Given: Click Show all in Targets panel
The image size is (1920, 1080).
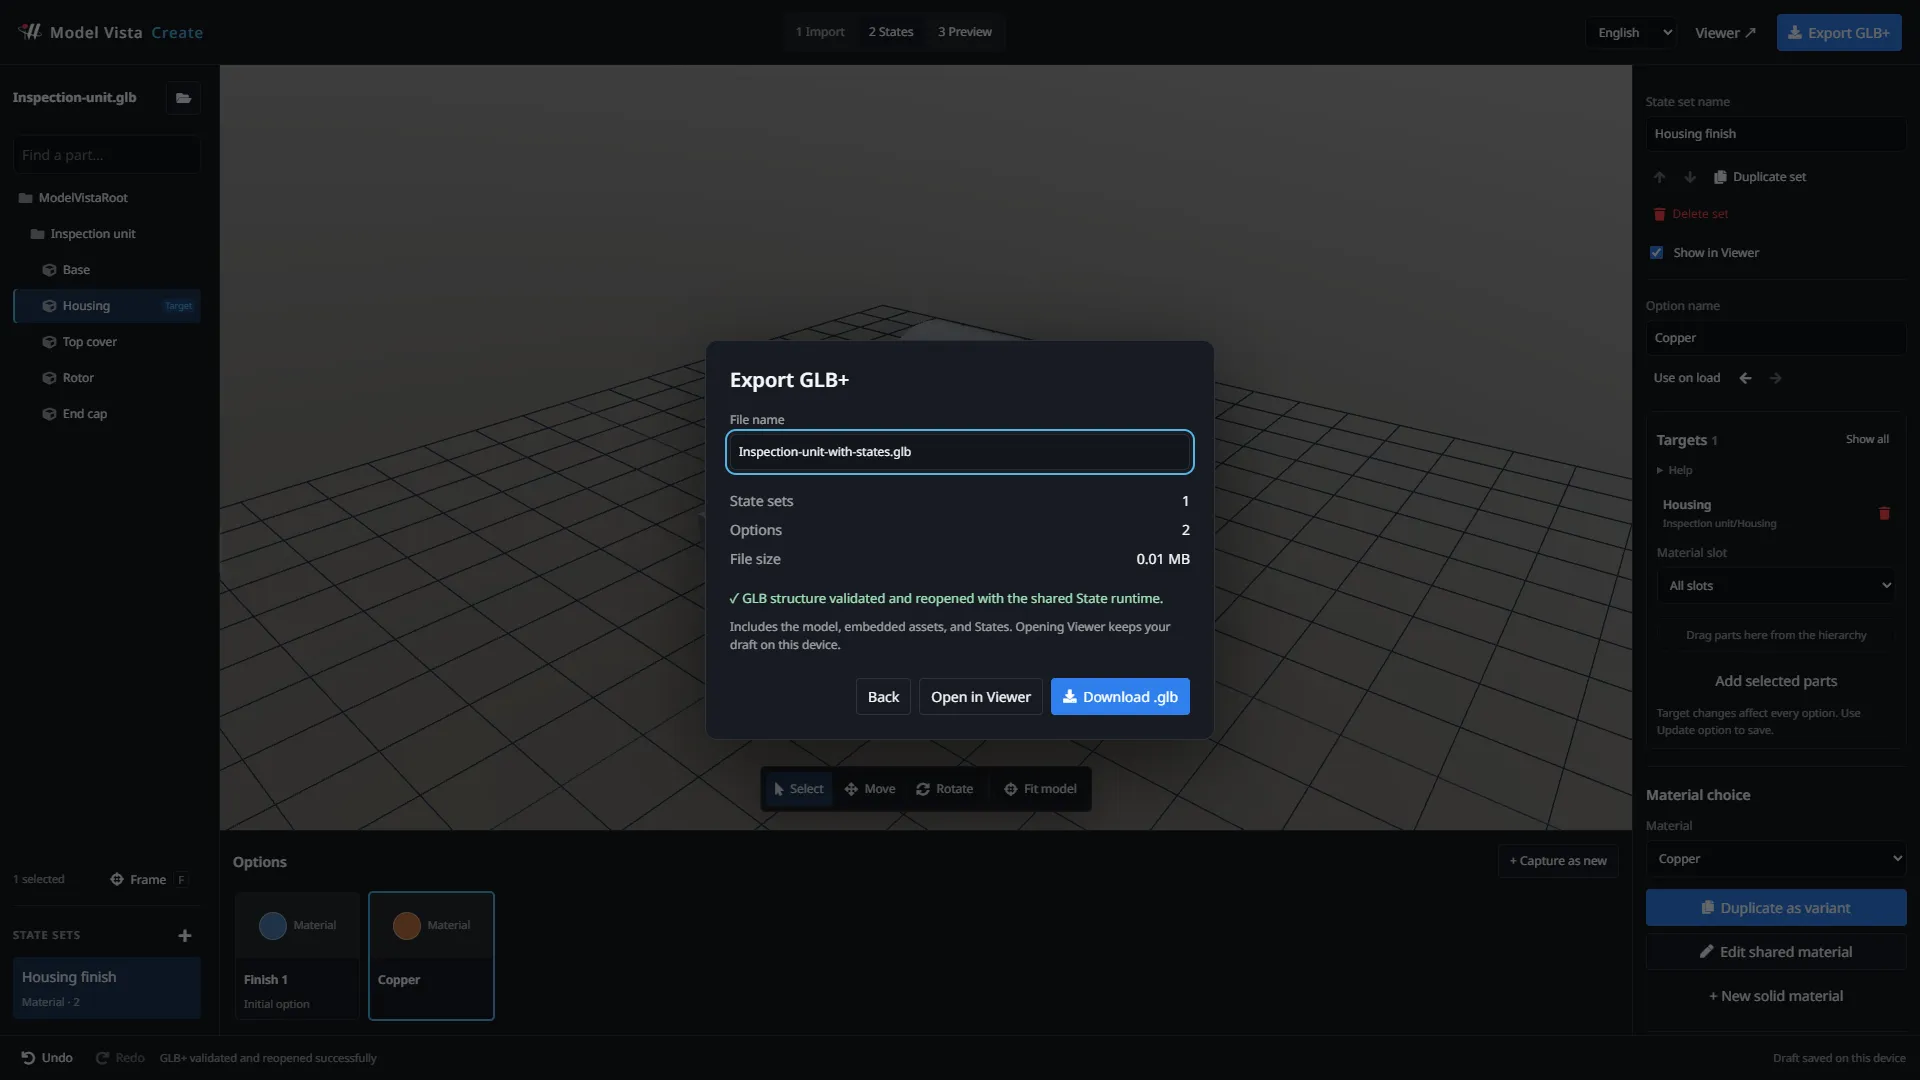Looking at the screenshot, I should pos(1867,440).
